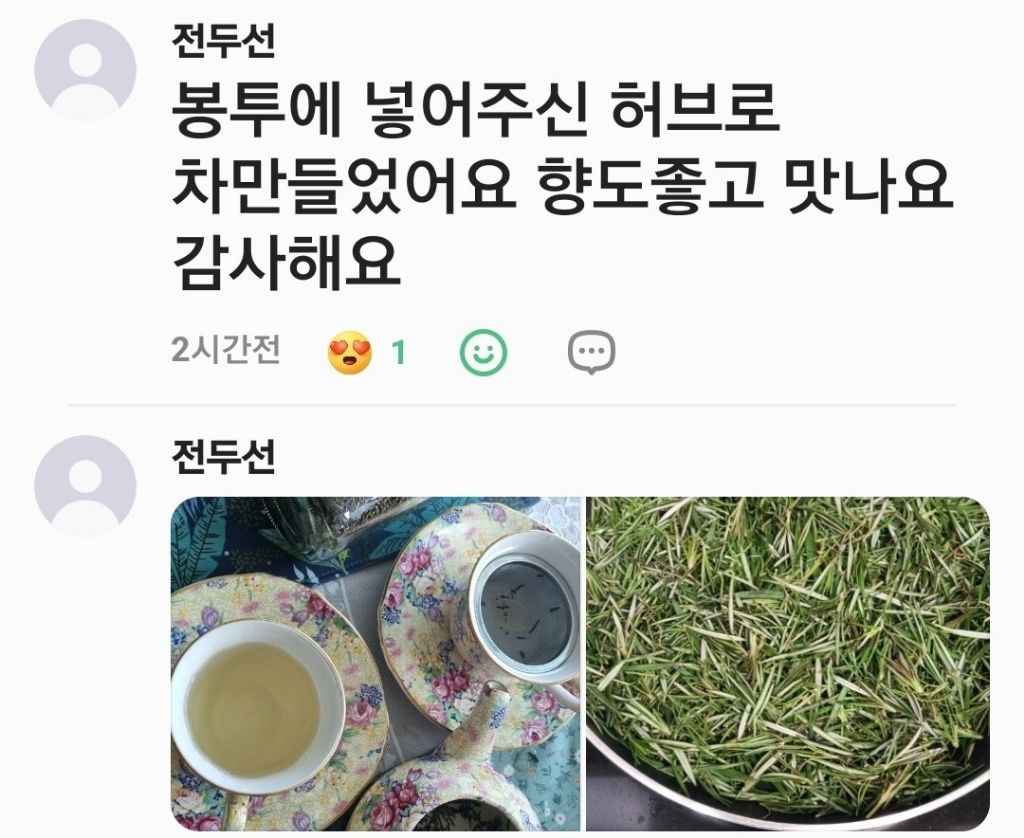This screenshot has width=1024, height=838.
Task: Add a reaction with the green smiley icon
Action: pyautogui.click(x=483, y=352)
